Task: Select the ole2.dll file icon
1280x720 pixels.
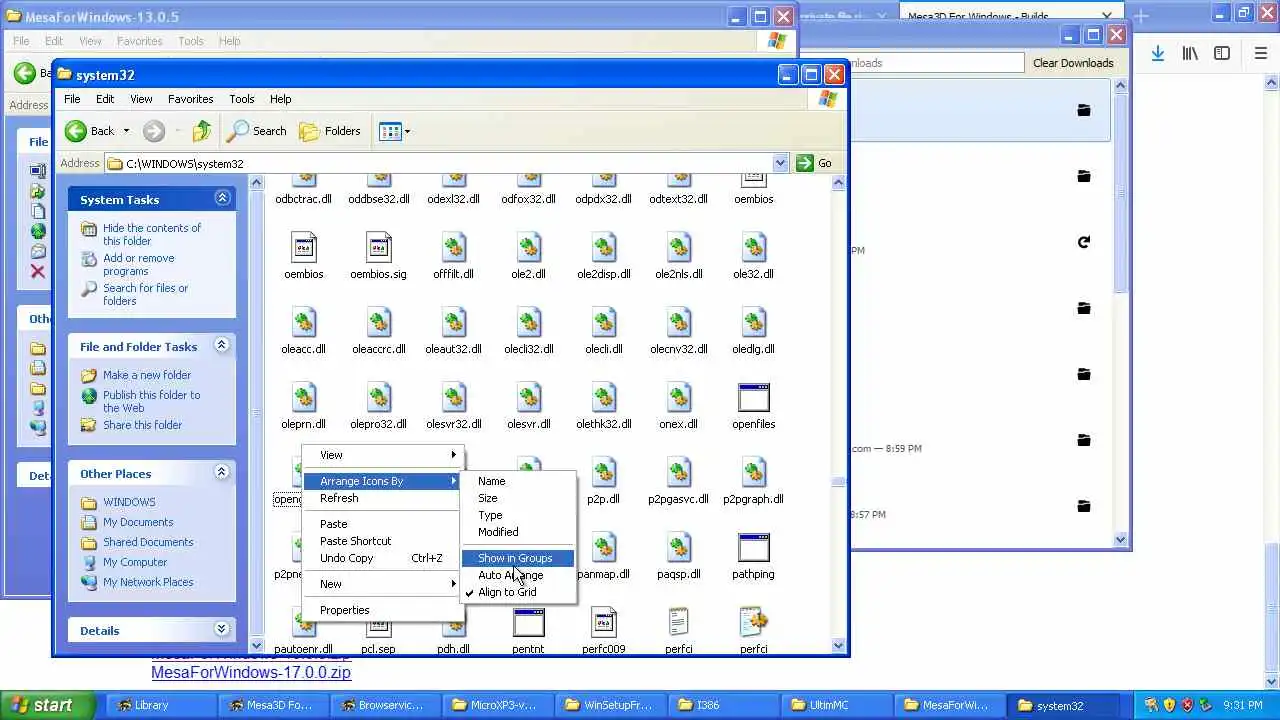Action: [x=528, y=247]
